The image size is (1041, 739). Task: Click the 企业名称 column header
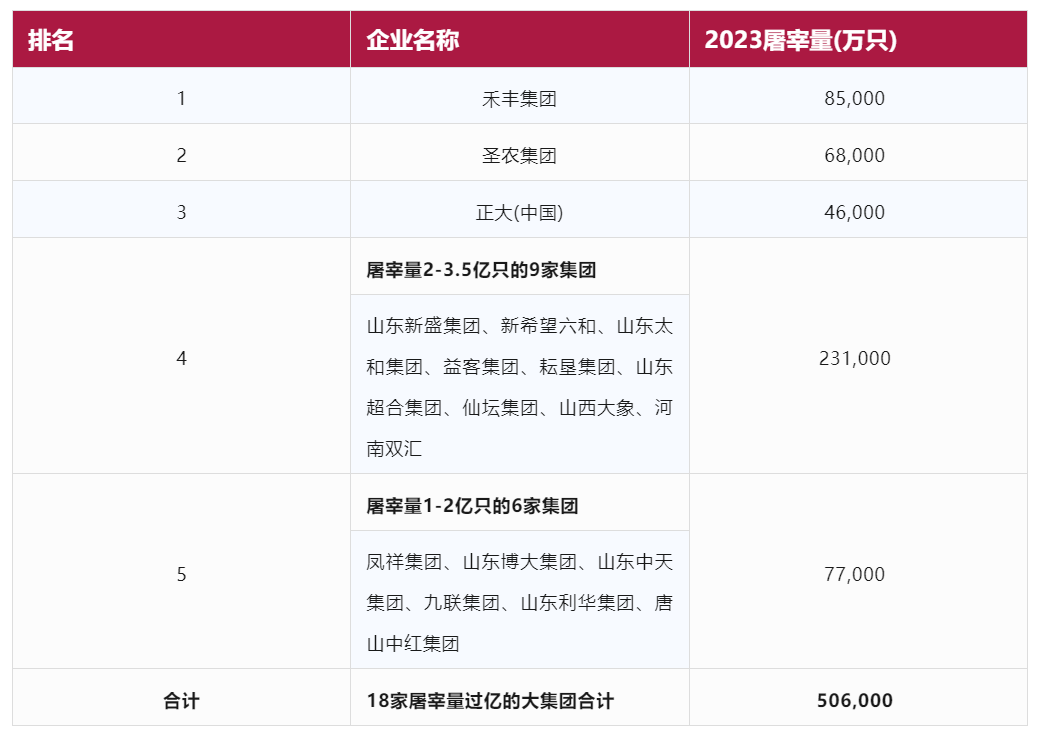click(520, 39)
